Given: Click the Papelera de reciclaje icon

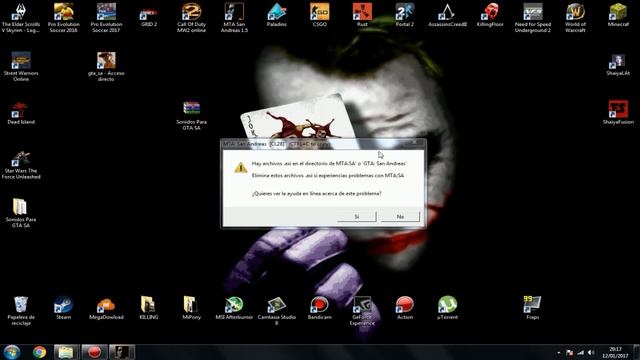Looking at the screenshot, I should (x=21, y=311).
